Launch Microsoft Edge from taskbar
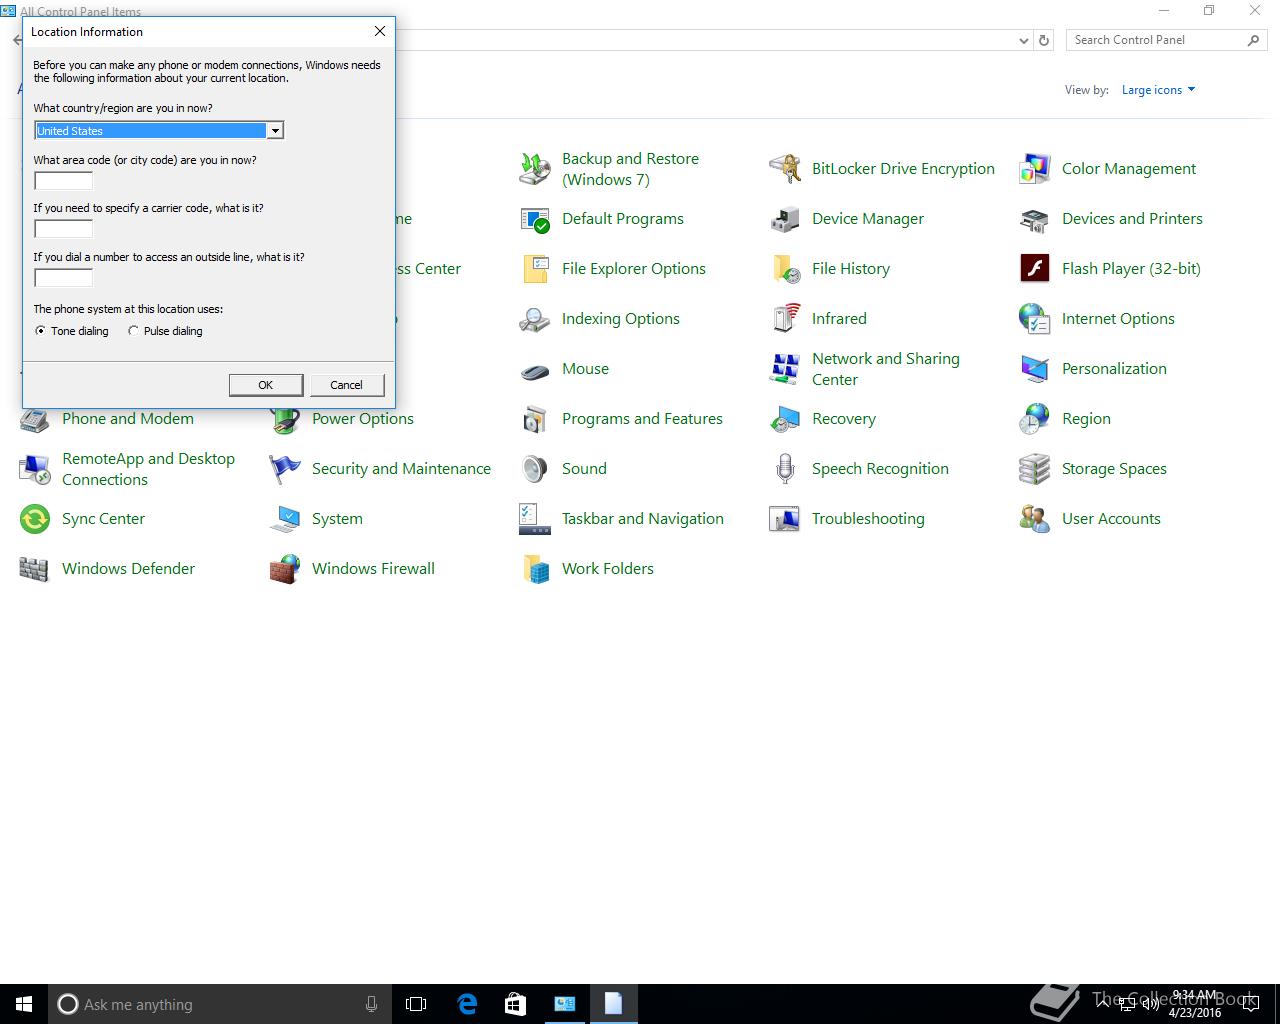The image size is (1280, 1024). (467, 1004)
